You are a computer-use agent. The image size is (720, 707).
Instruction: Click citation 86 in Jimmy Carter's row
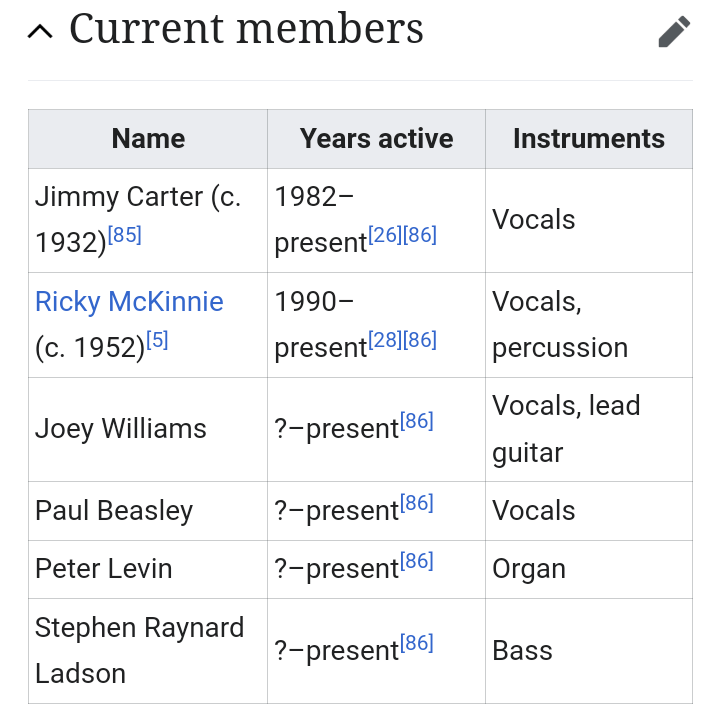coord(420,235)
